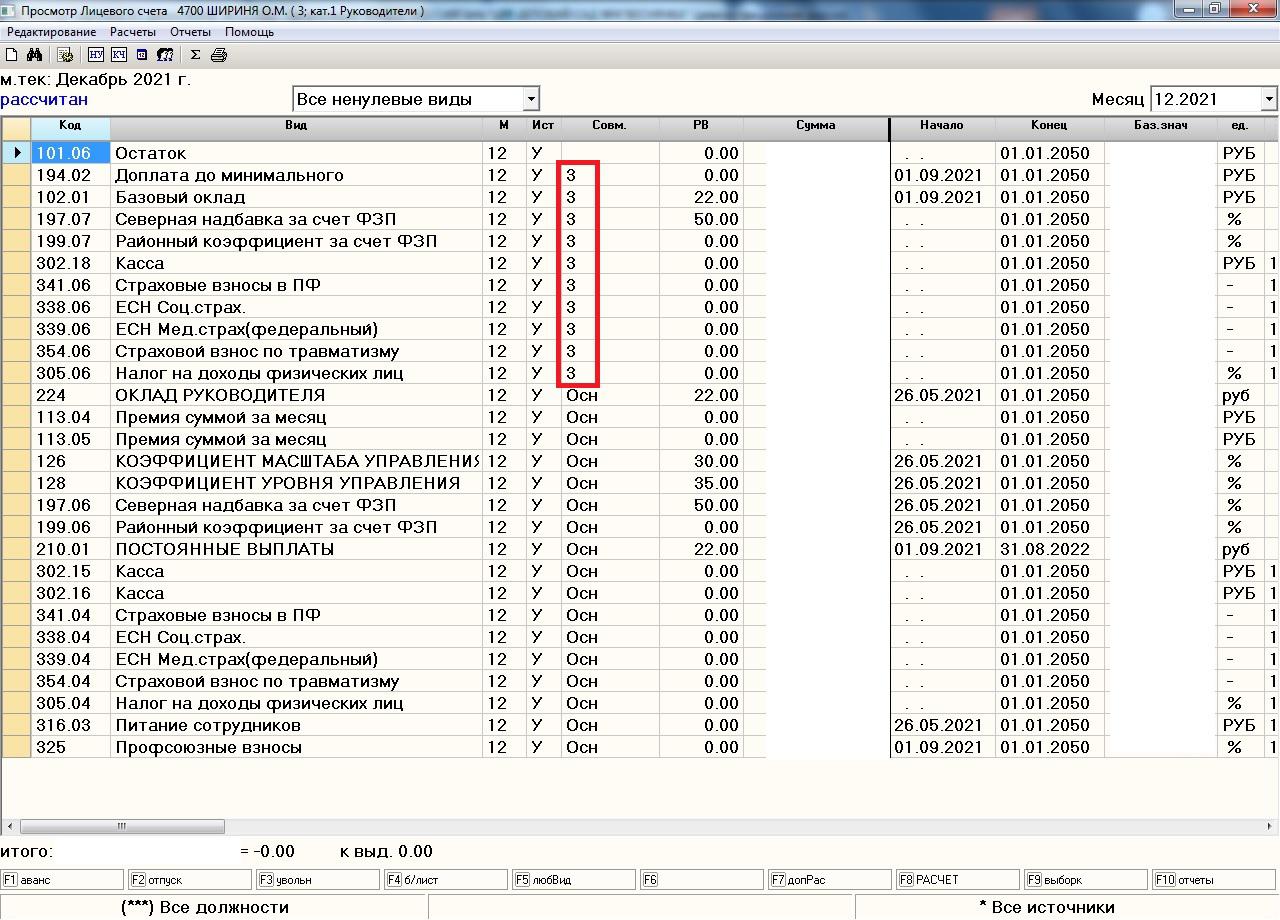Image resolution: width=1280 pixels, height=920 pixels.
Task: Select the Питание сотрудников row
Action: pos(640,725)
